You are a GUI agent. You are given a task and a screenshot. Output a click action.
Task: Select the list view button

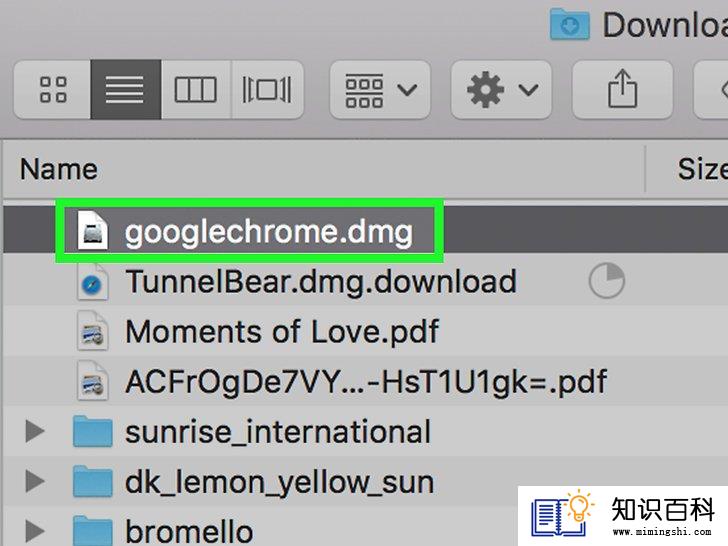(126, 89)
